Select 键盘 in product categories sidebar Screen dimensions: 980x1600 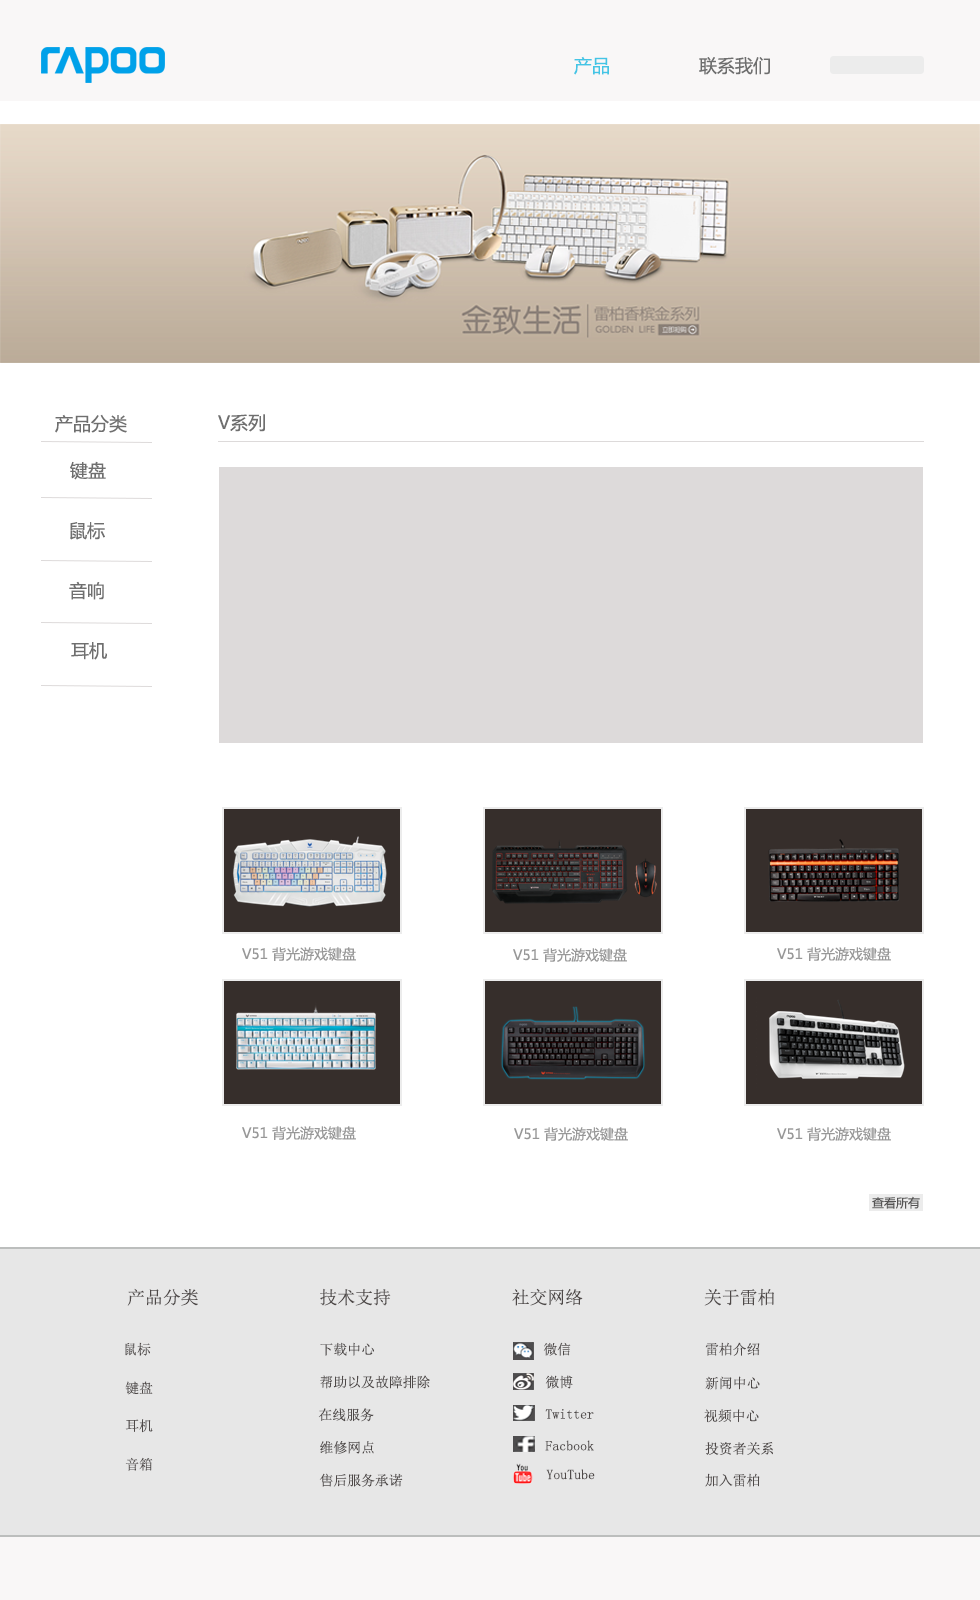tap(88, 471)
